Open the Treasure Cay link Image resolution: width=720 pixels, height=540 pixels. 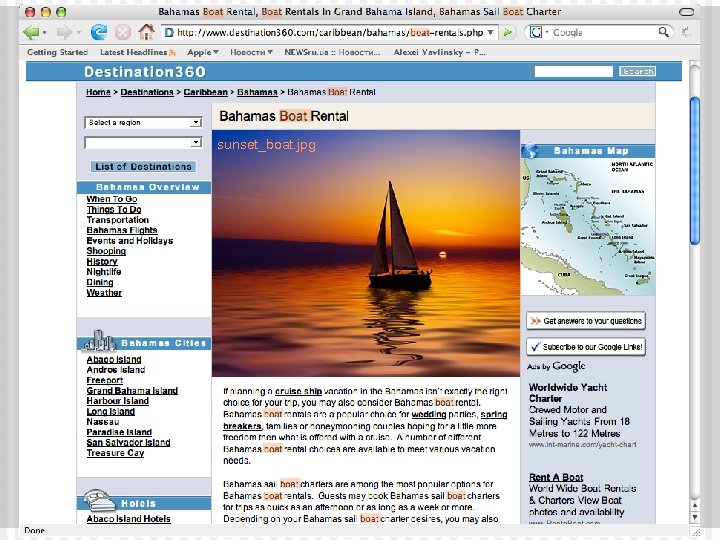point(115,453)
